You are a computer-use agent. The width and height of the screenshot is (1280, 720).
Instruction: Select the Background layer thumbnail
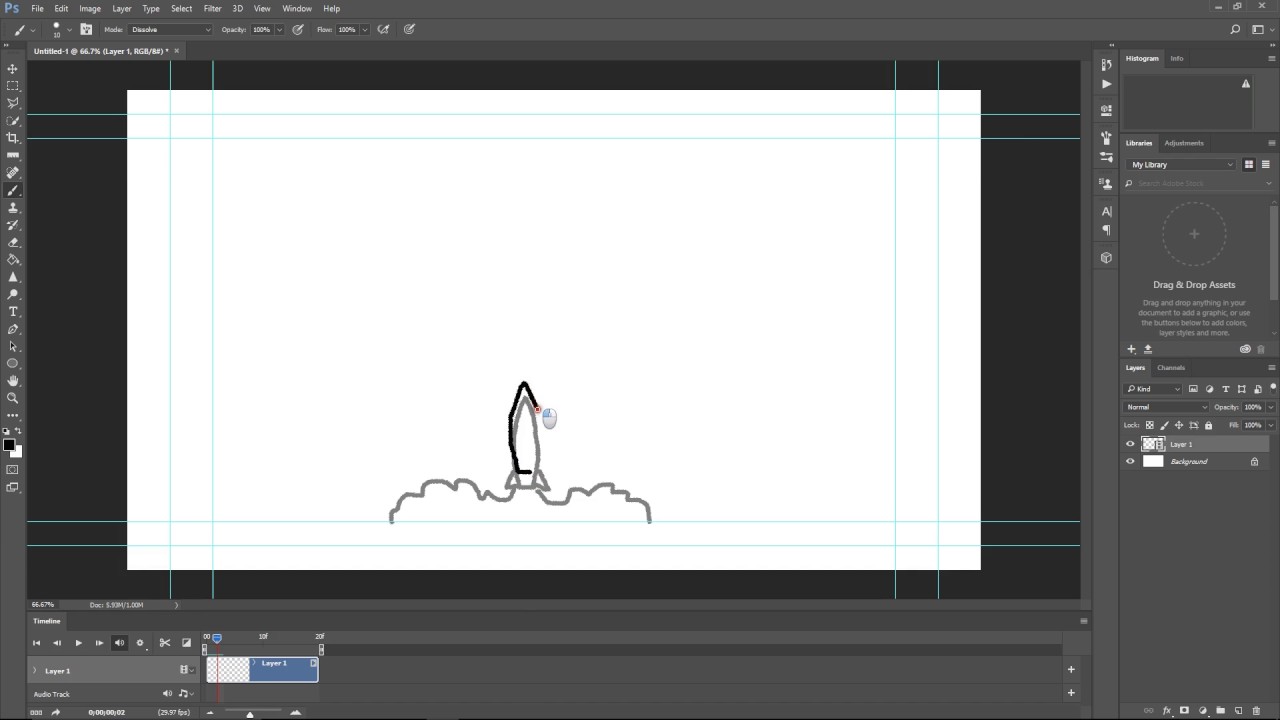pyautogui.click(x=1153, y=462)
